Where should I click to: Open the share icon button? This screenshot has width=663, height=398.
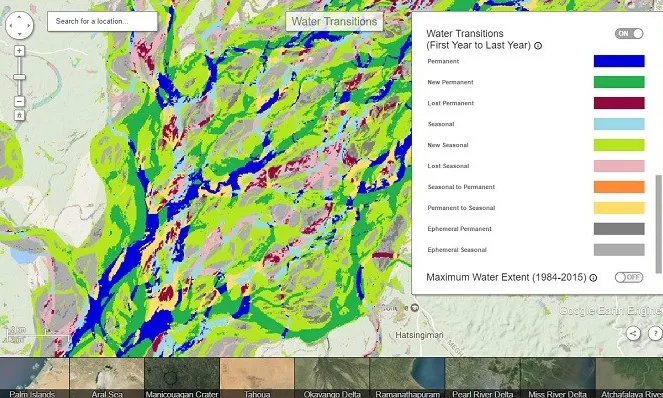point(633,333)
